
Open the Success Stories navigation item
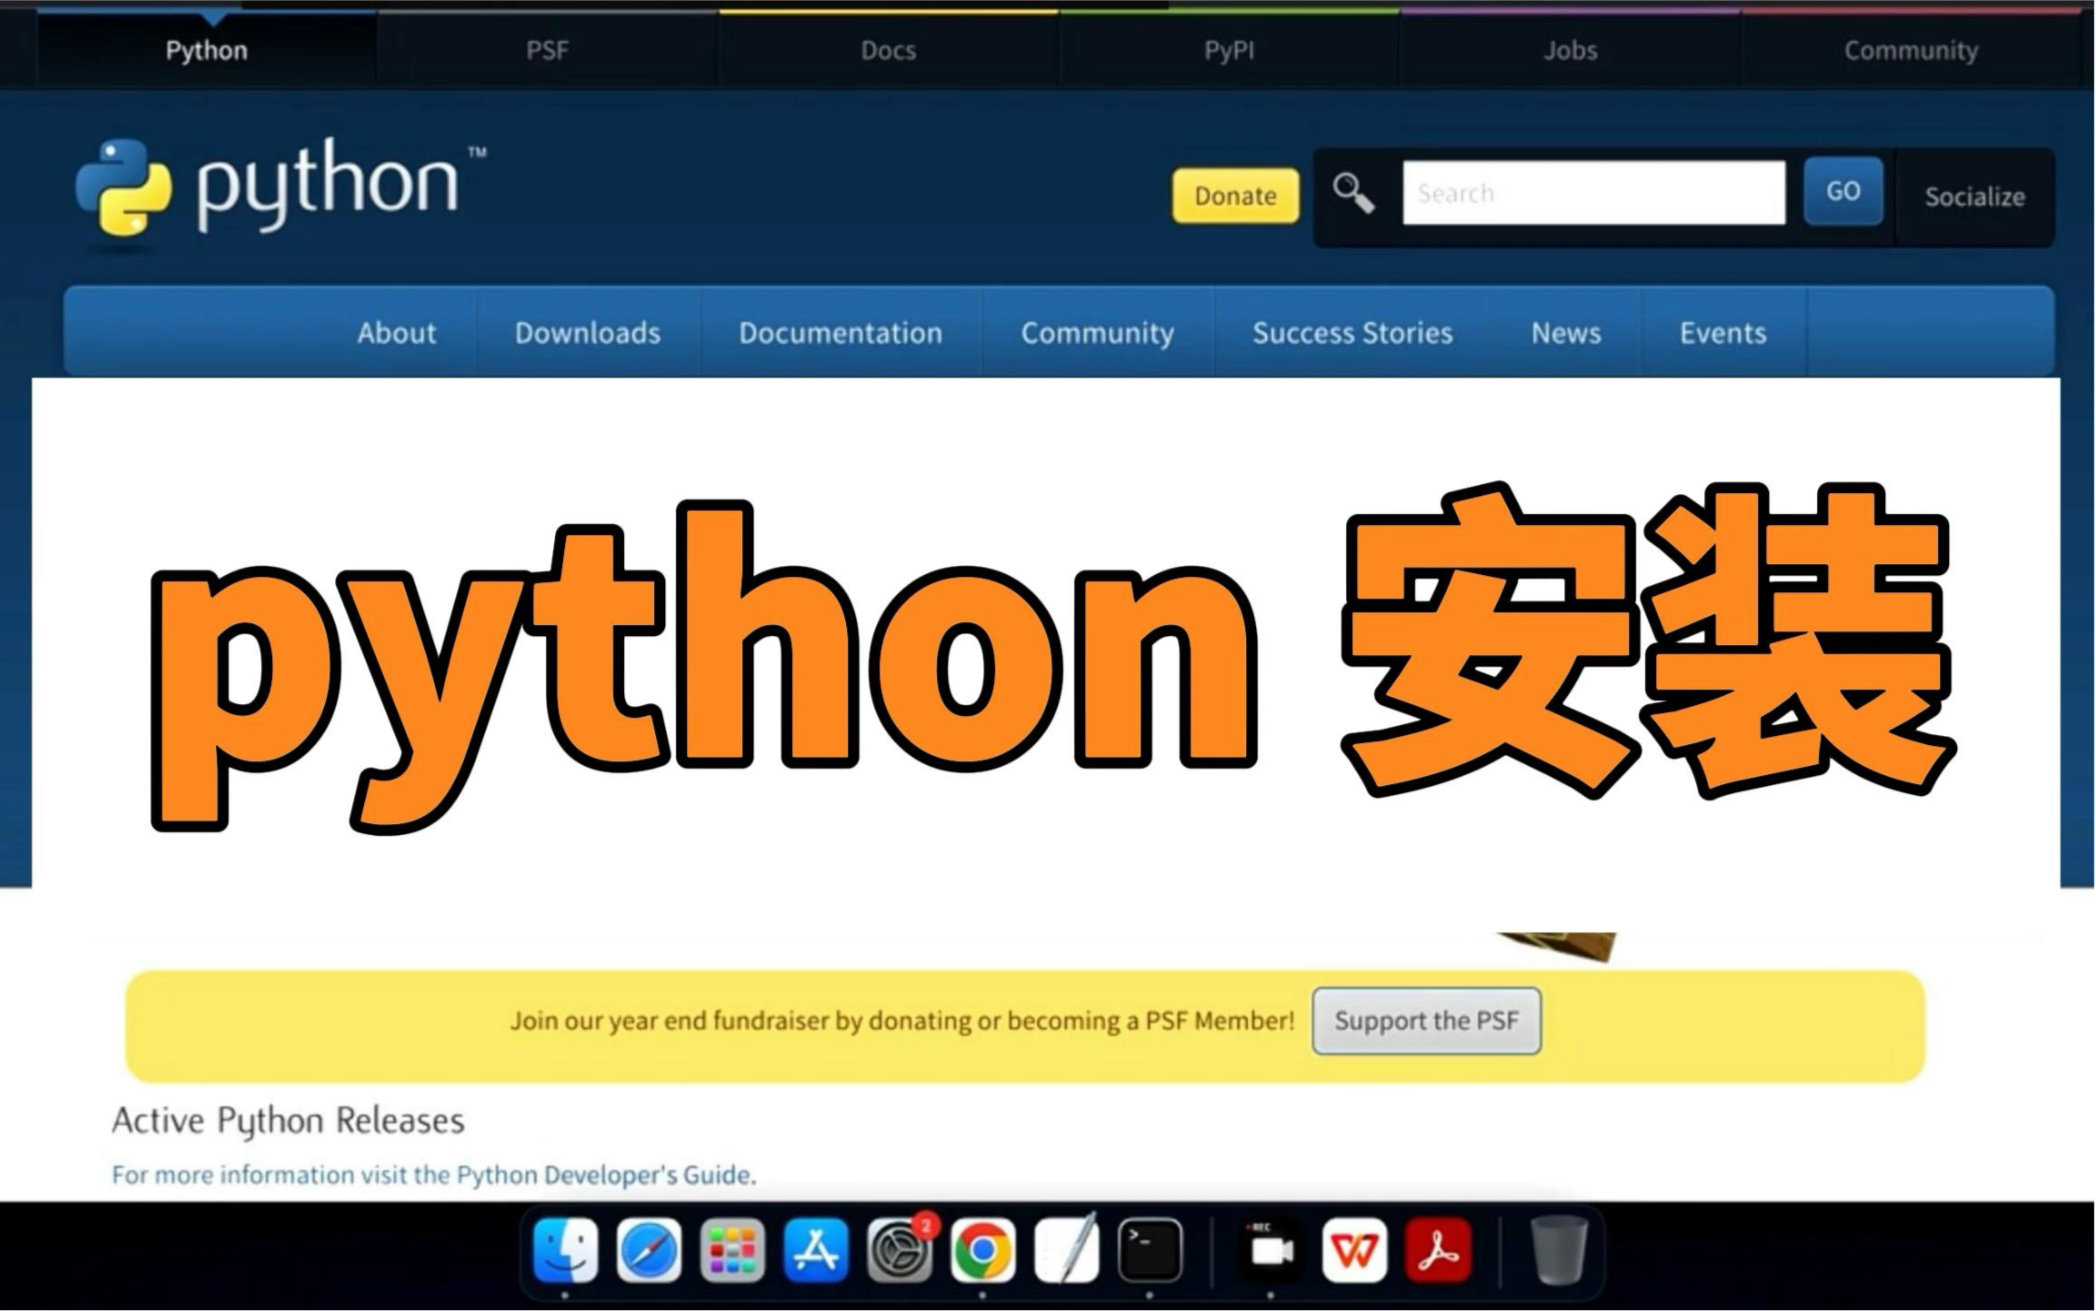(1353, 333)
